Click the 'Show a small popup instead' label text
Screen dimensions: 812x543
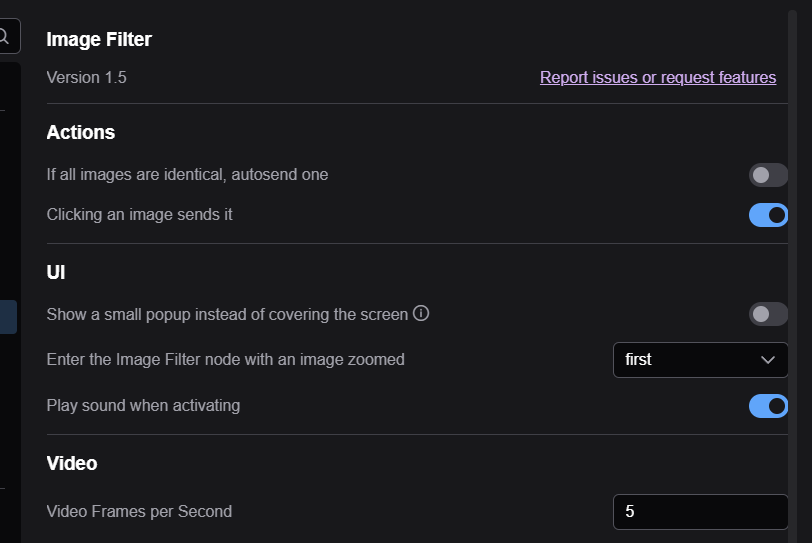coord(227,314)
